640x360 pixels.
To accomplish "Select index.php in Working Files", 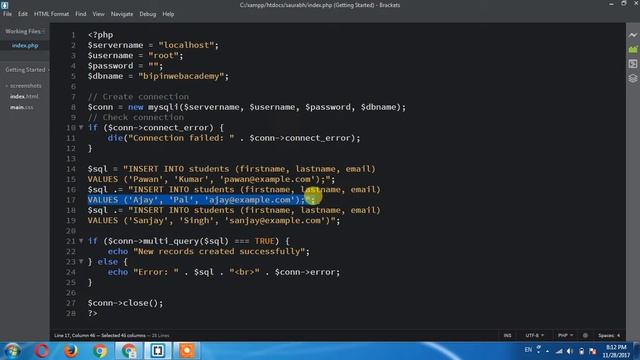I will click(25, 45).
